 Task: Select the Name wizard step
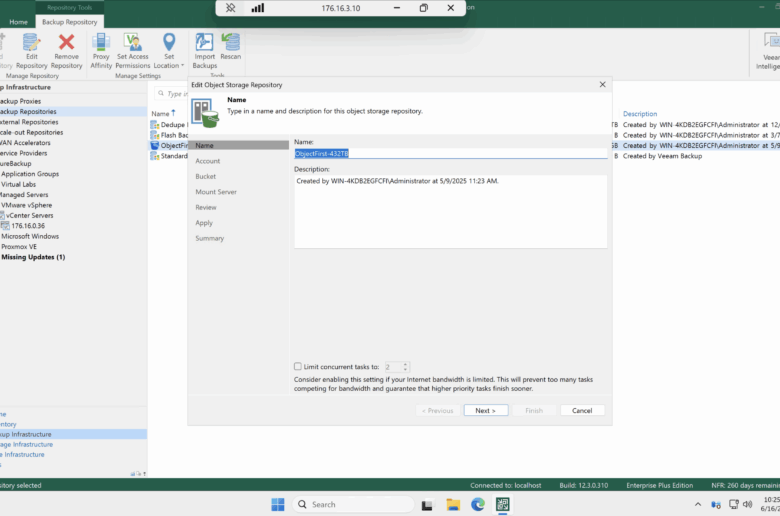pos(239,145)
